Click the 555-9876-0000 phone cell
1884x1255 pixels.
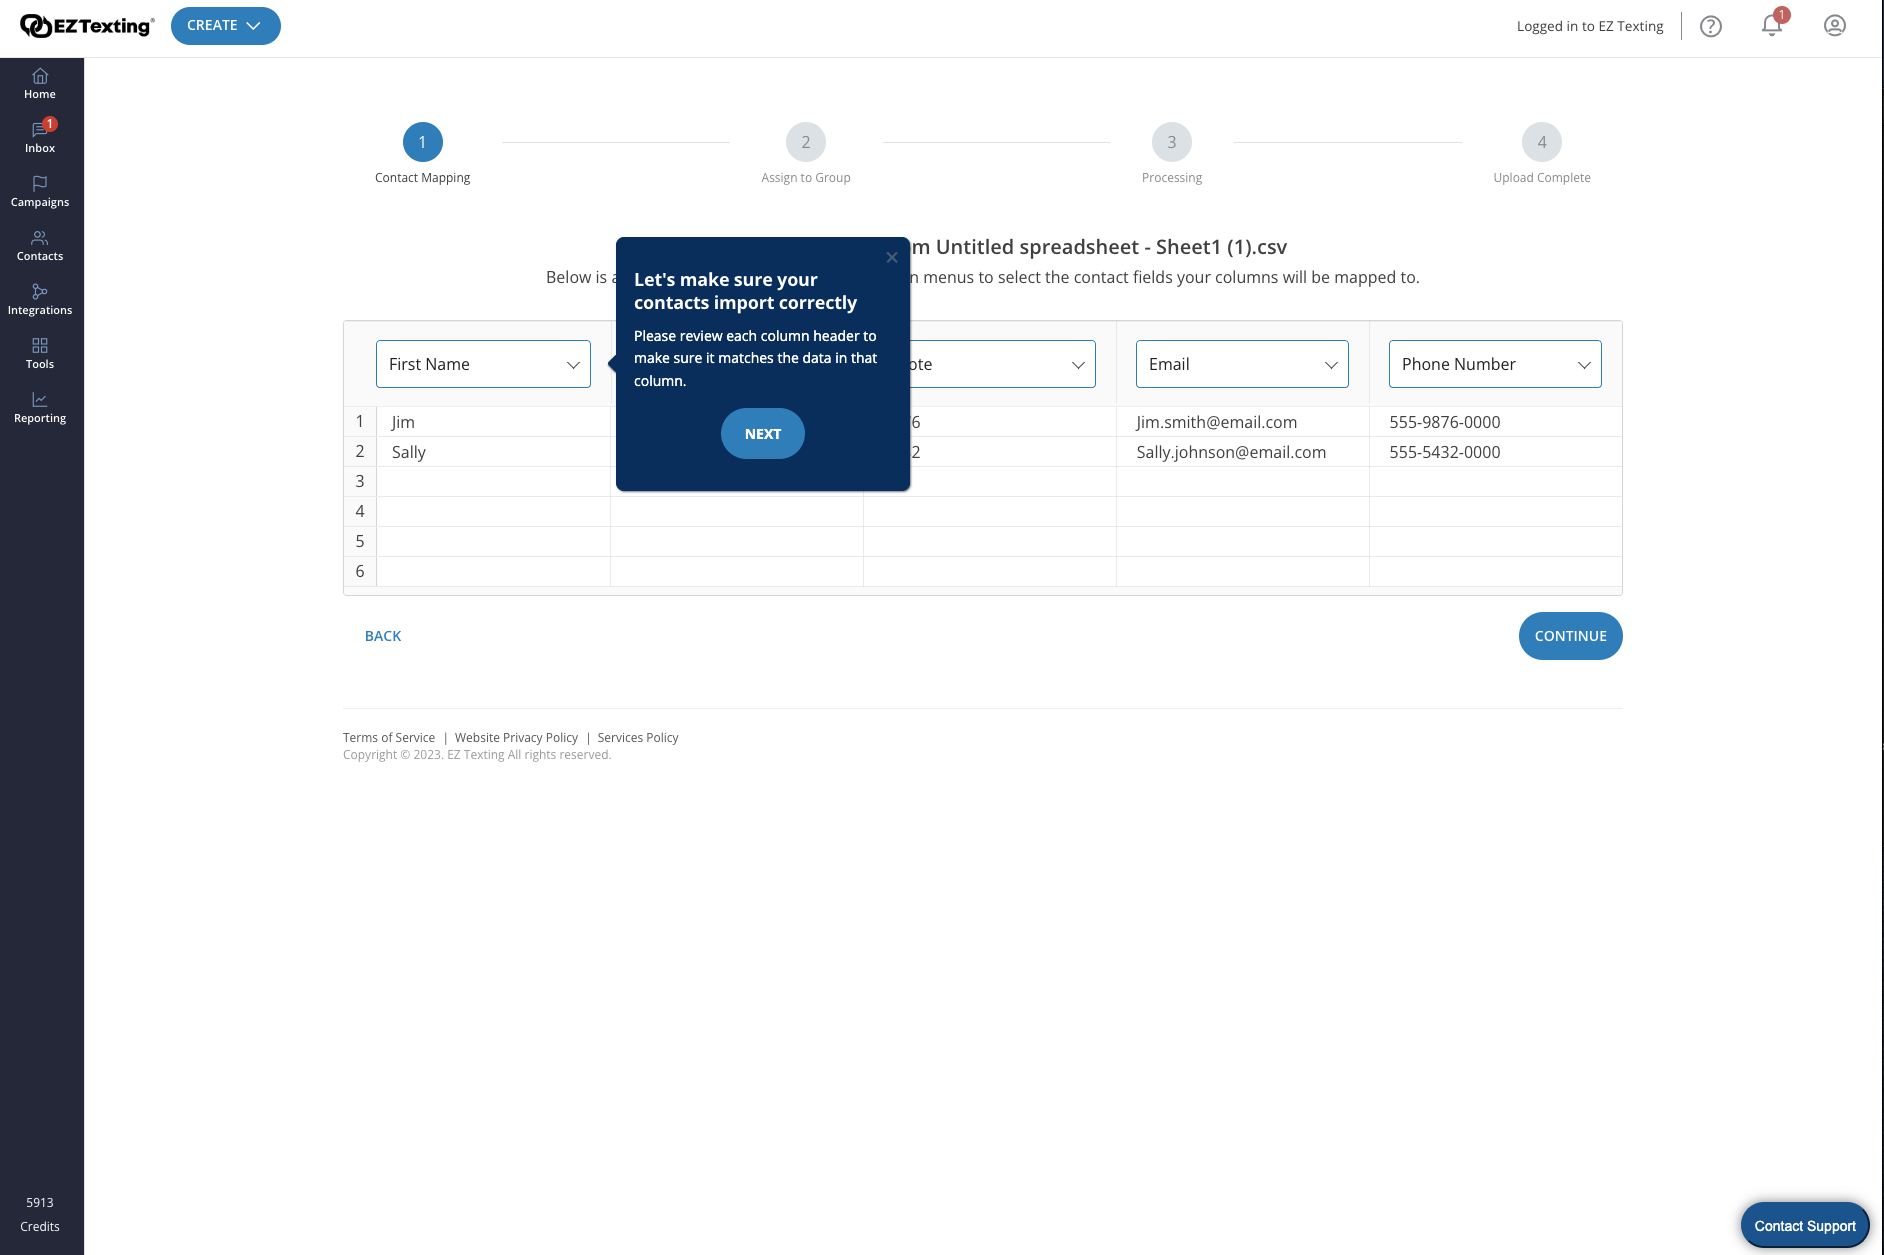pyautogui.click(x=1495, y=422)
